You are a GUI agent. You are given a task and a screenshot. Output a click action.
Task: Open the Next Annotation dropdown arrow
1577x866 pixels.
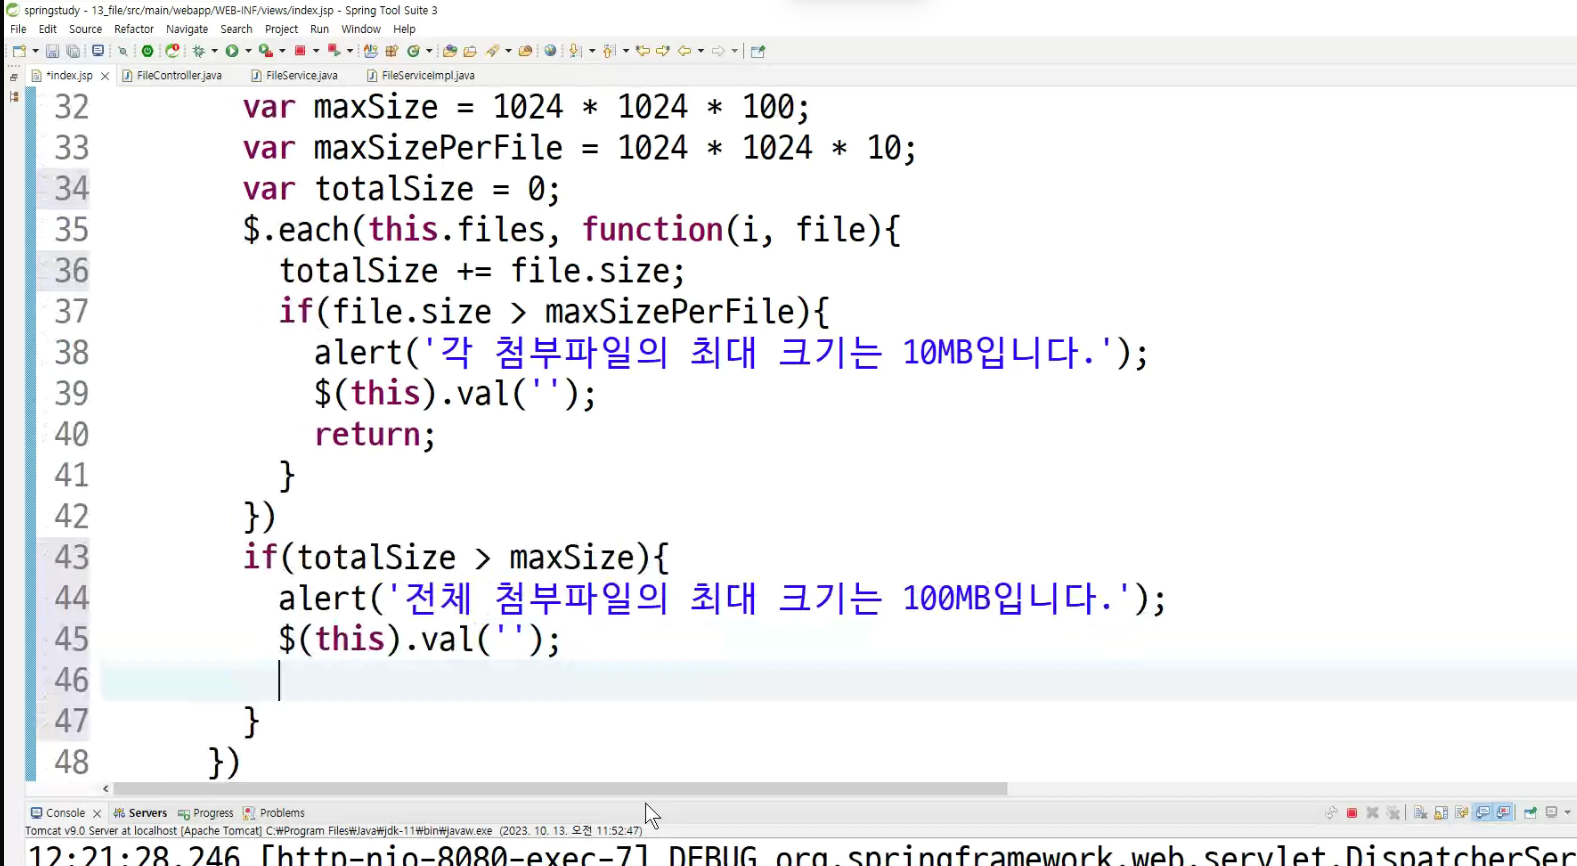tap(592, 51)
